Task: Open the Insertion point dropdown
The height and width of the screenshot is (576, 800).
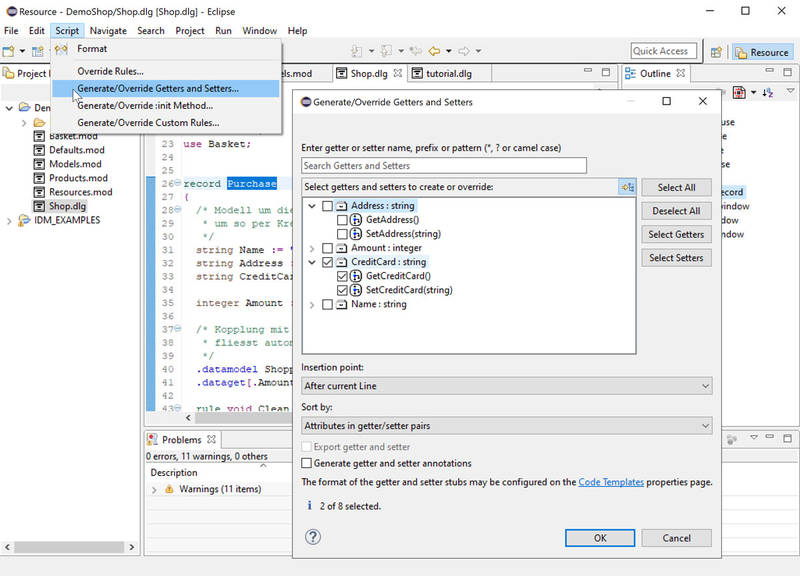Action: [506, 386]
